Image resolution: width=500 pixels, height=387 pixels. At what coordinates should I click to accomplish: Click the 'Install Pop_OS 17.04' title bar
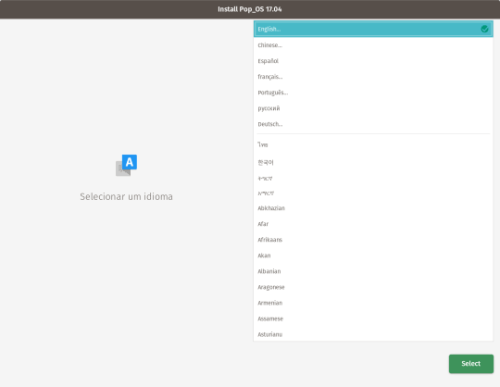click(x=250, y=9)
